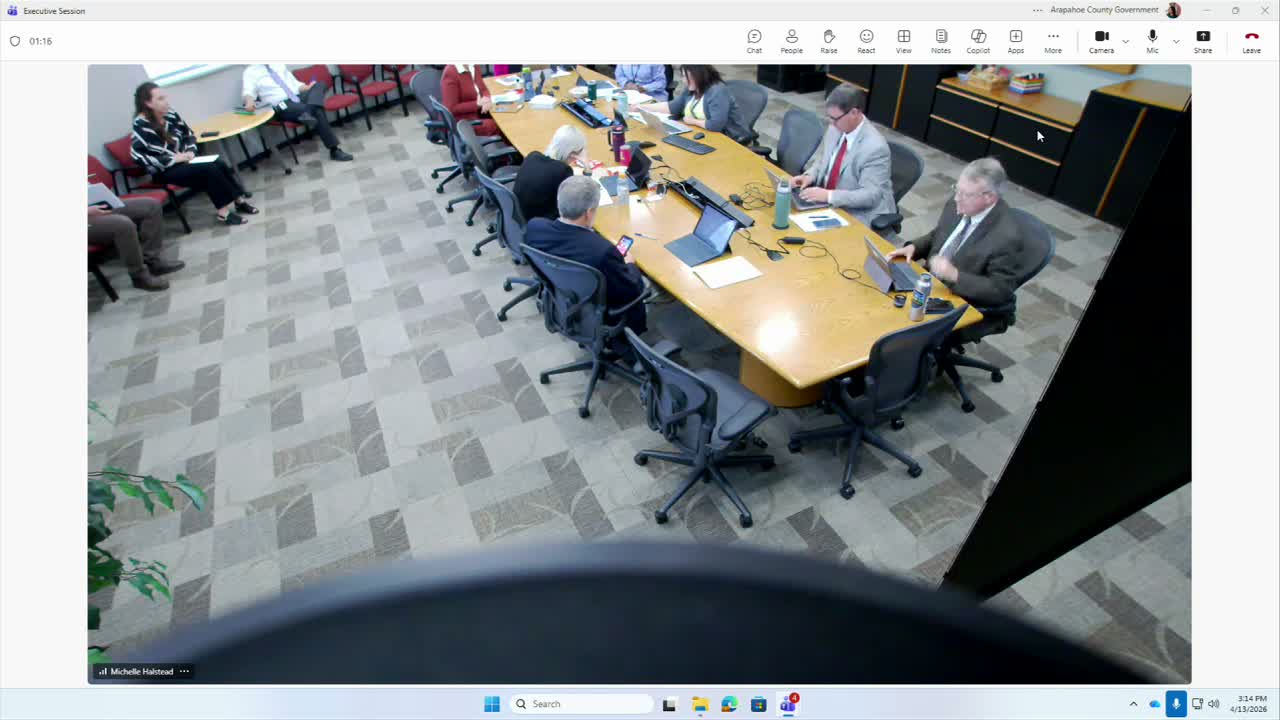The width and height of the screenshot is (1280, 720).
Task: Expand Mic options dropdown arrow
Action: pyautogui.click(x=1176, y=41)
